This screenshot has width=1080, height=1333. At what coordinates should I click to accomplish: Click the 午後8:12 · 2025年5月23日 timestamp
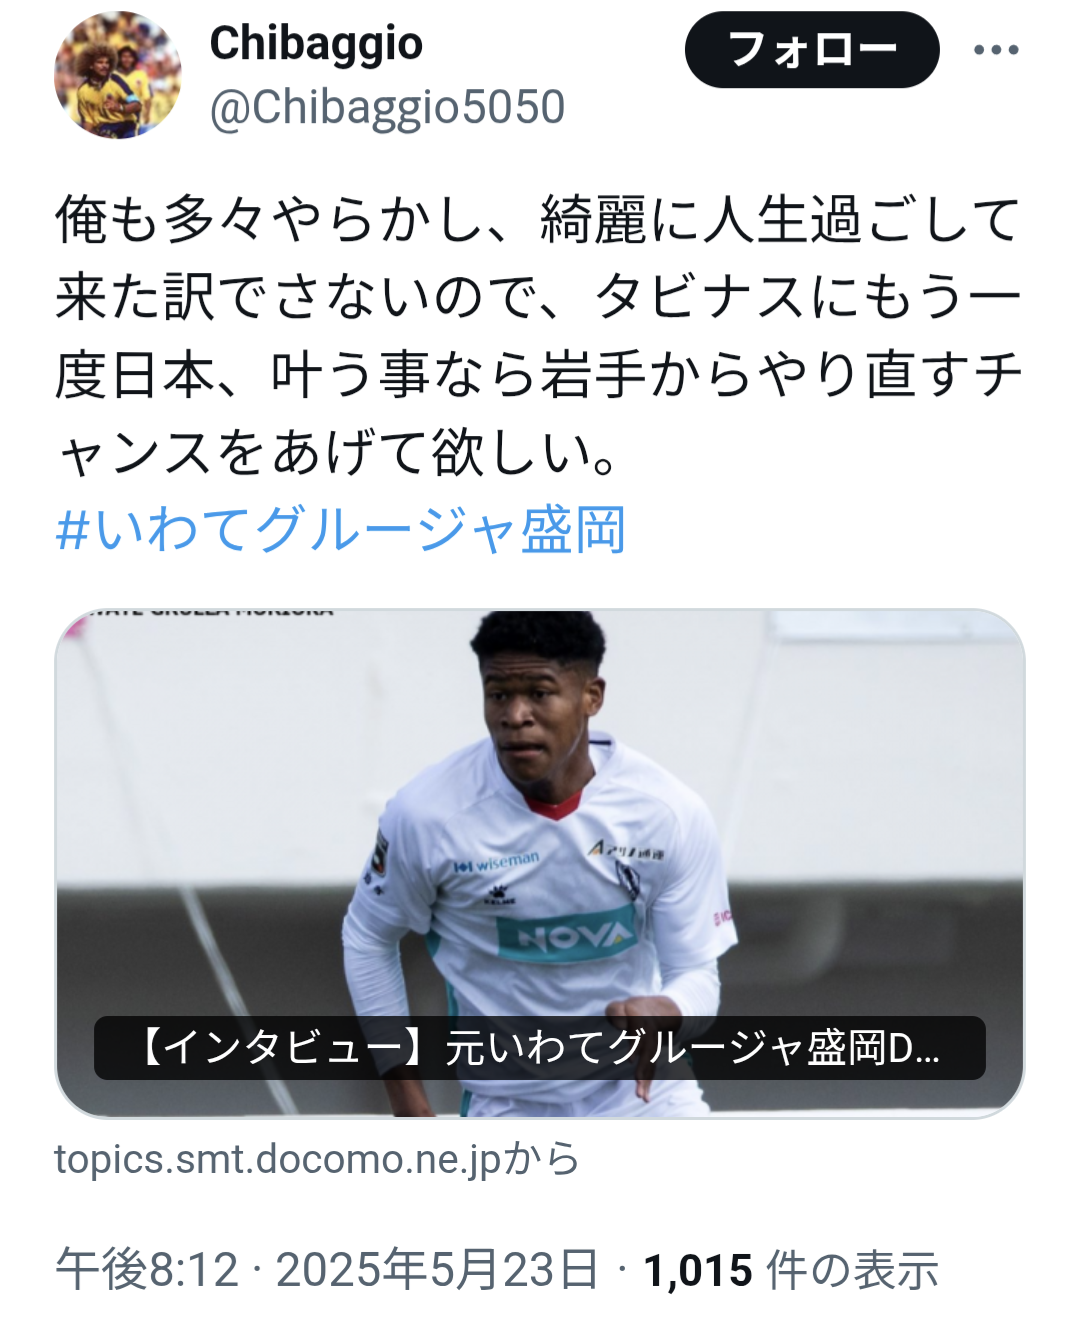click(327, 1270)
